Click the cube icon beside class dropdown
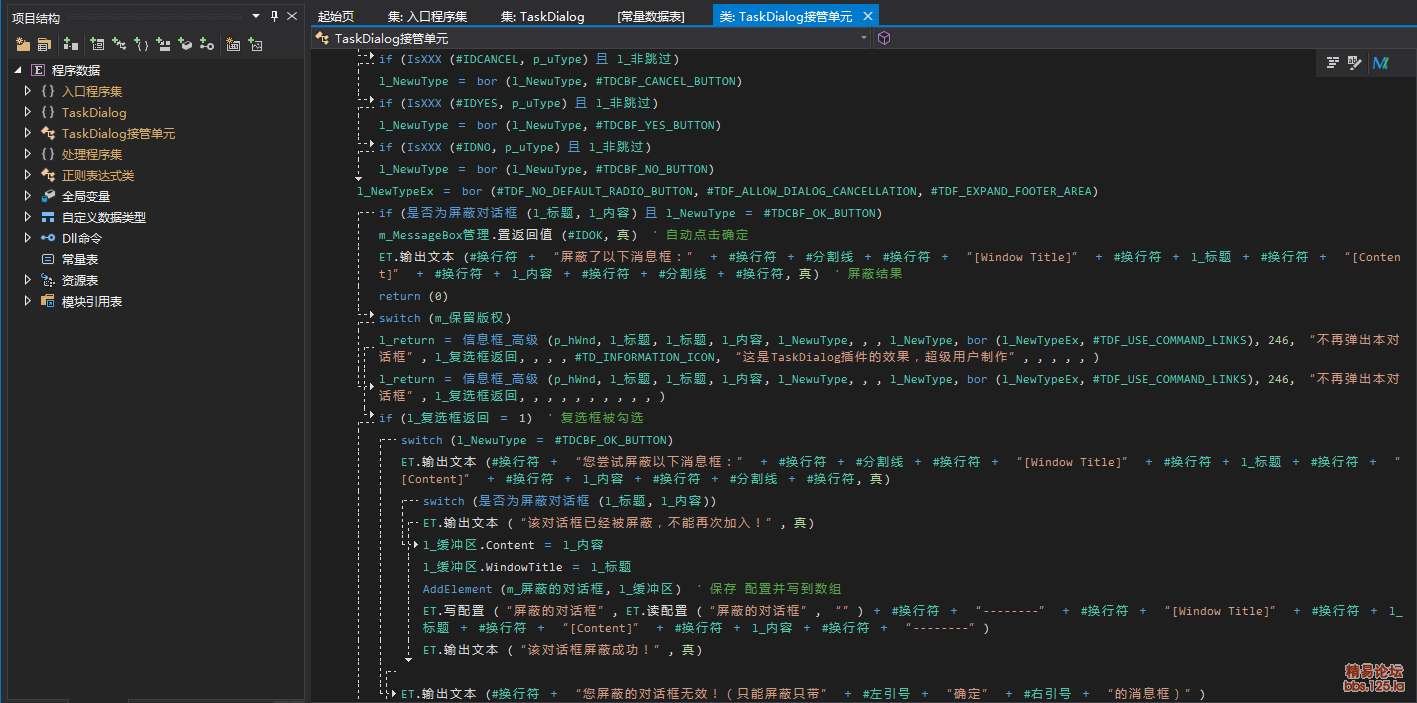The width and height of the screenshot is (1417, 703). (x=884, y=38)
